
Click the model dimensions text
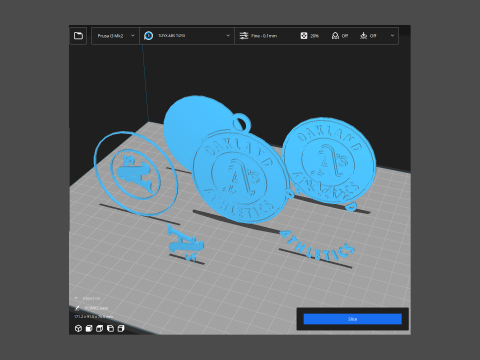[94, 316]
